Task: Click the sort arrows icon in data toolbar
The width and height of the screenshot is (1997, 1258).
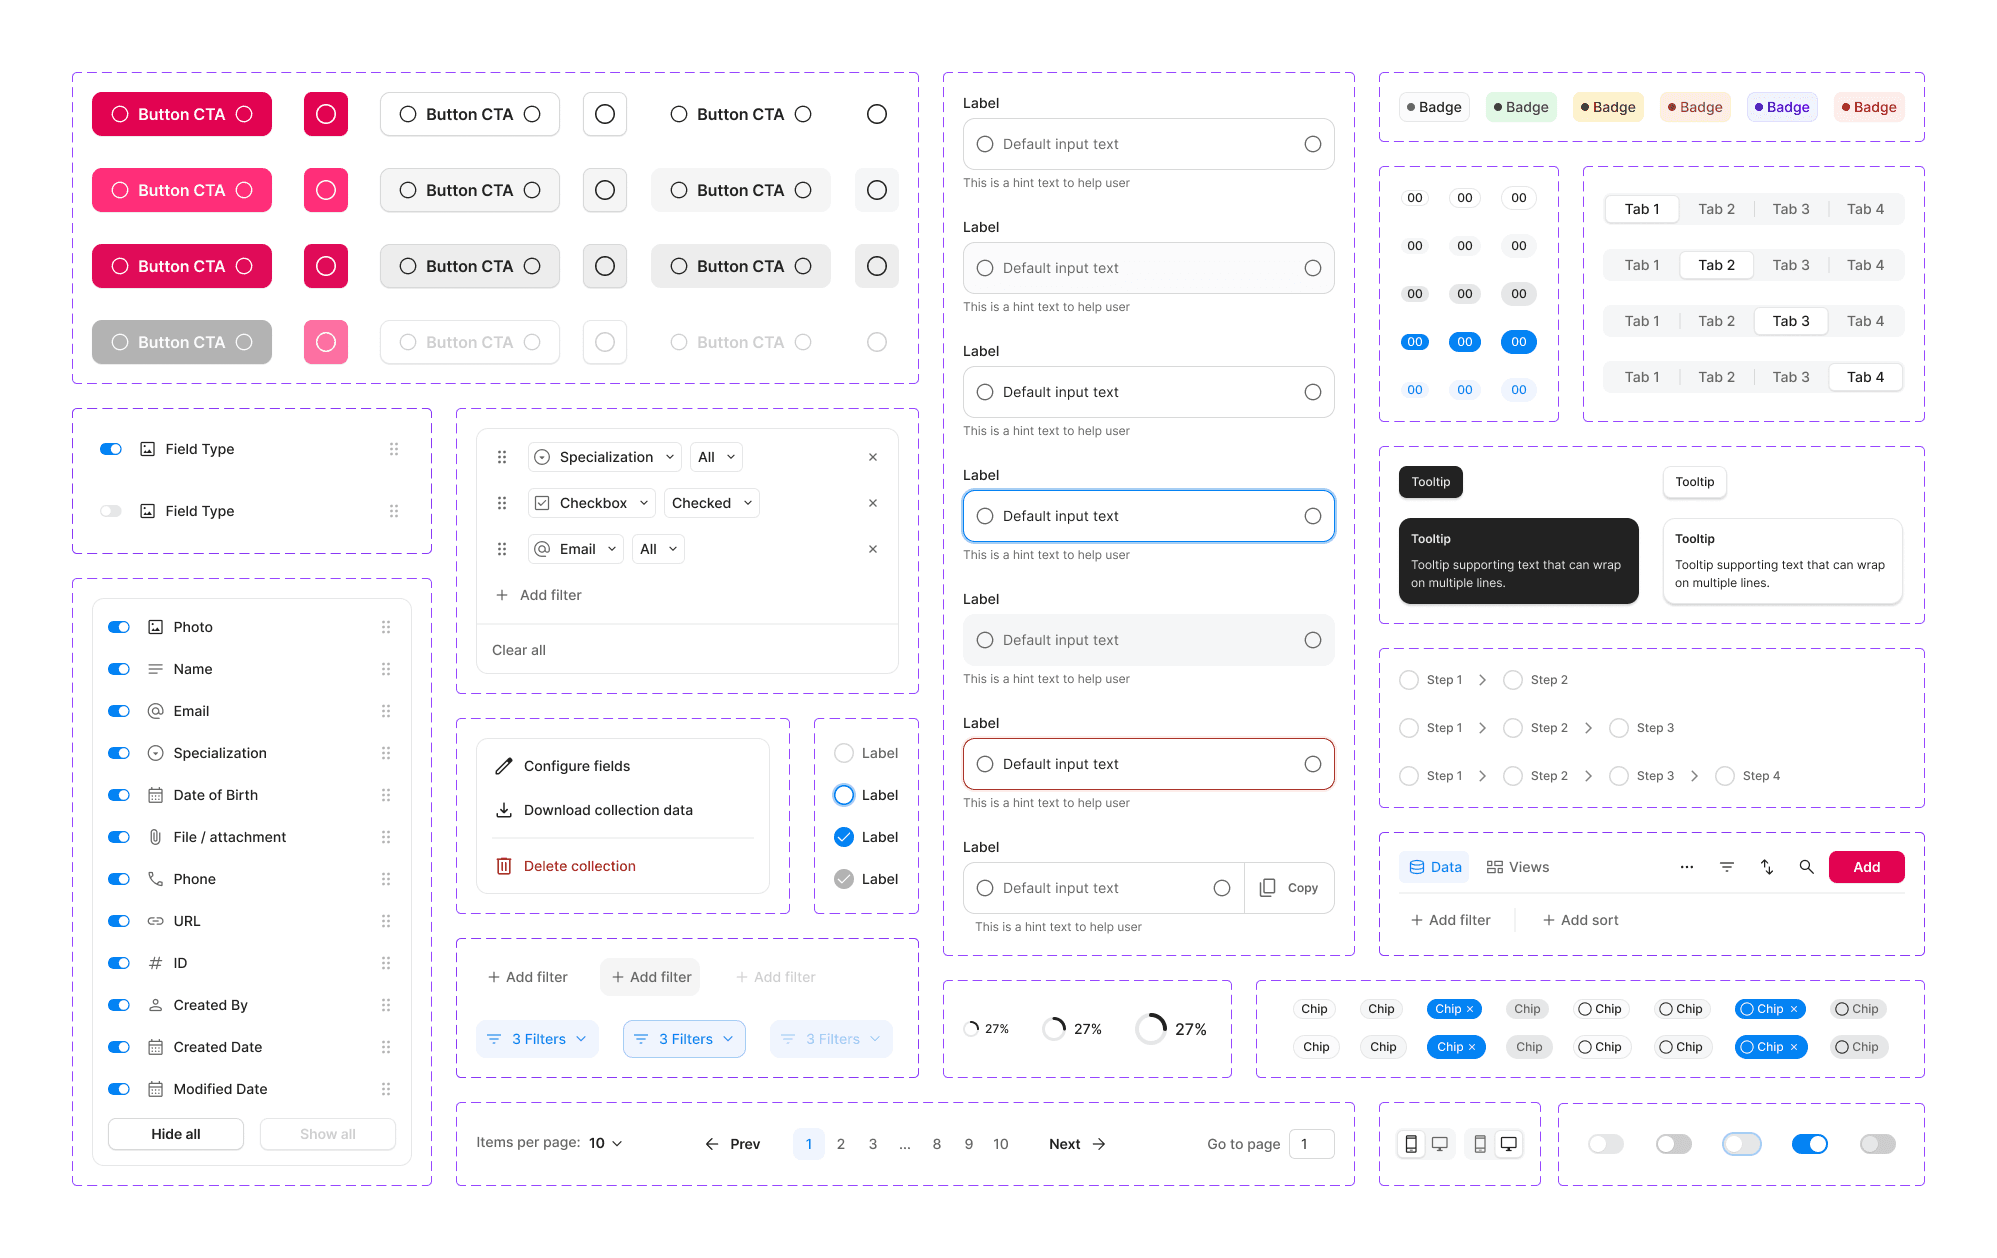Action: click(x=1767, y=867)
